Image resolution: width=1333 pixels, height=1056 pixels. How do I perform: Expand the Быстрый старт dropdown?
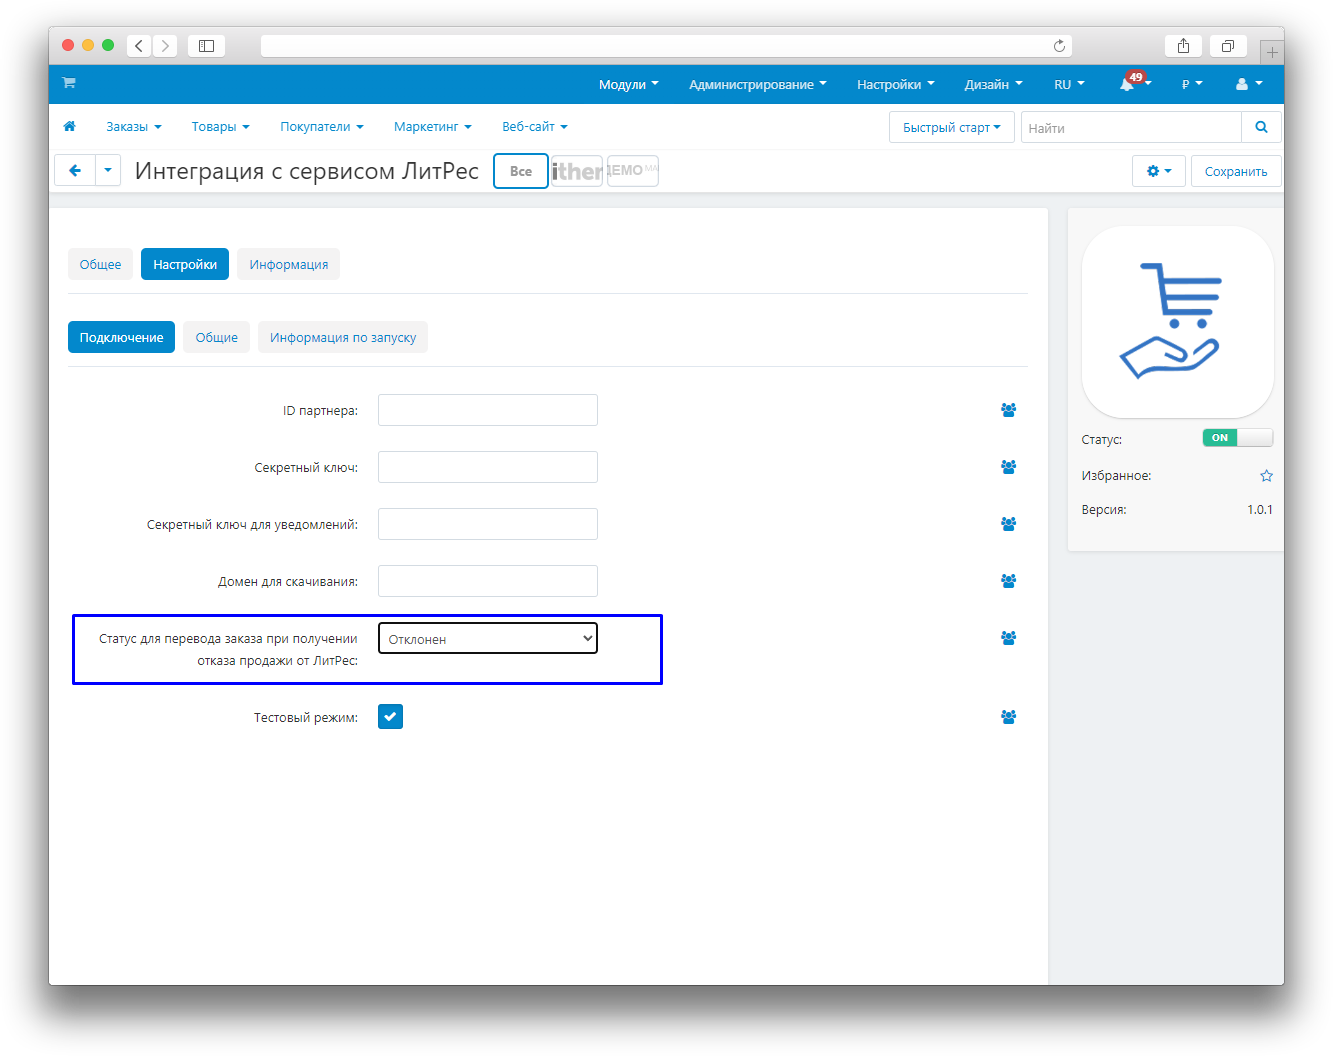(952, 127)
